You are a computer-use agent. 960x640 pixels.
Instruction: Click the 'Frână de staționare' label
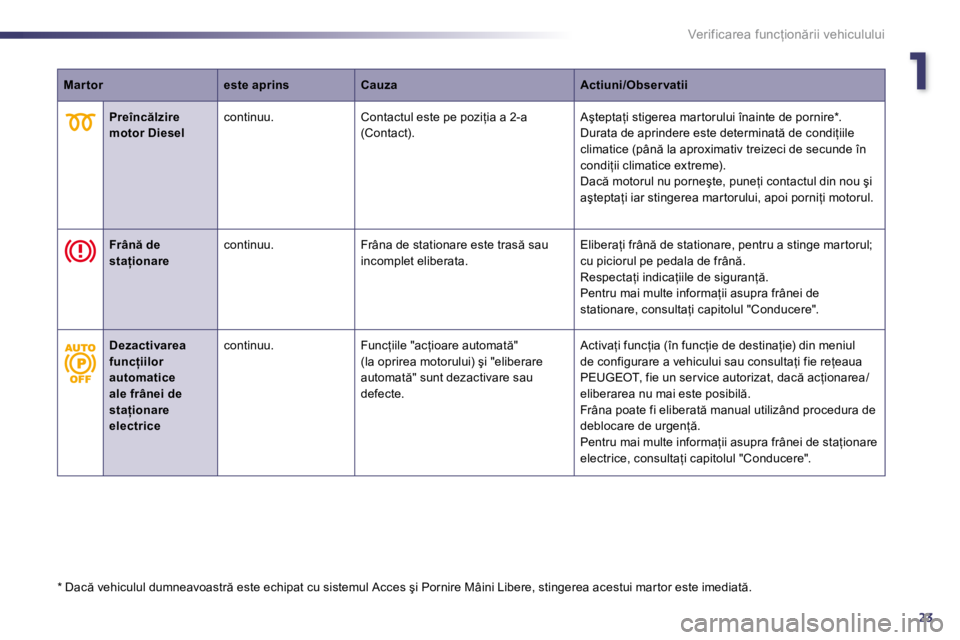(139, 253)
